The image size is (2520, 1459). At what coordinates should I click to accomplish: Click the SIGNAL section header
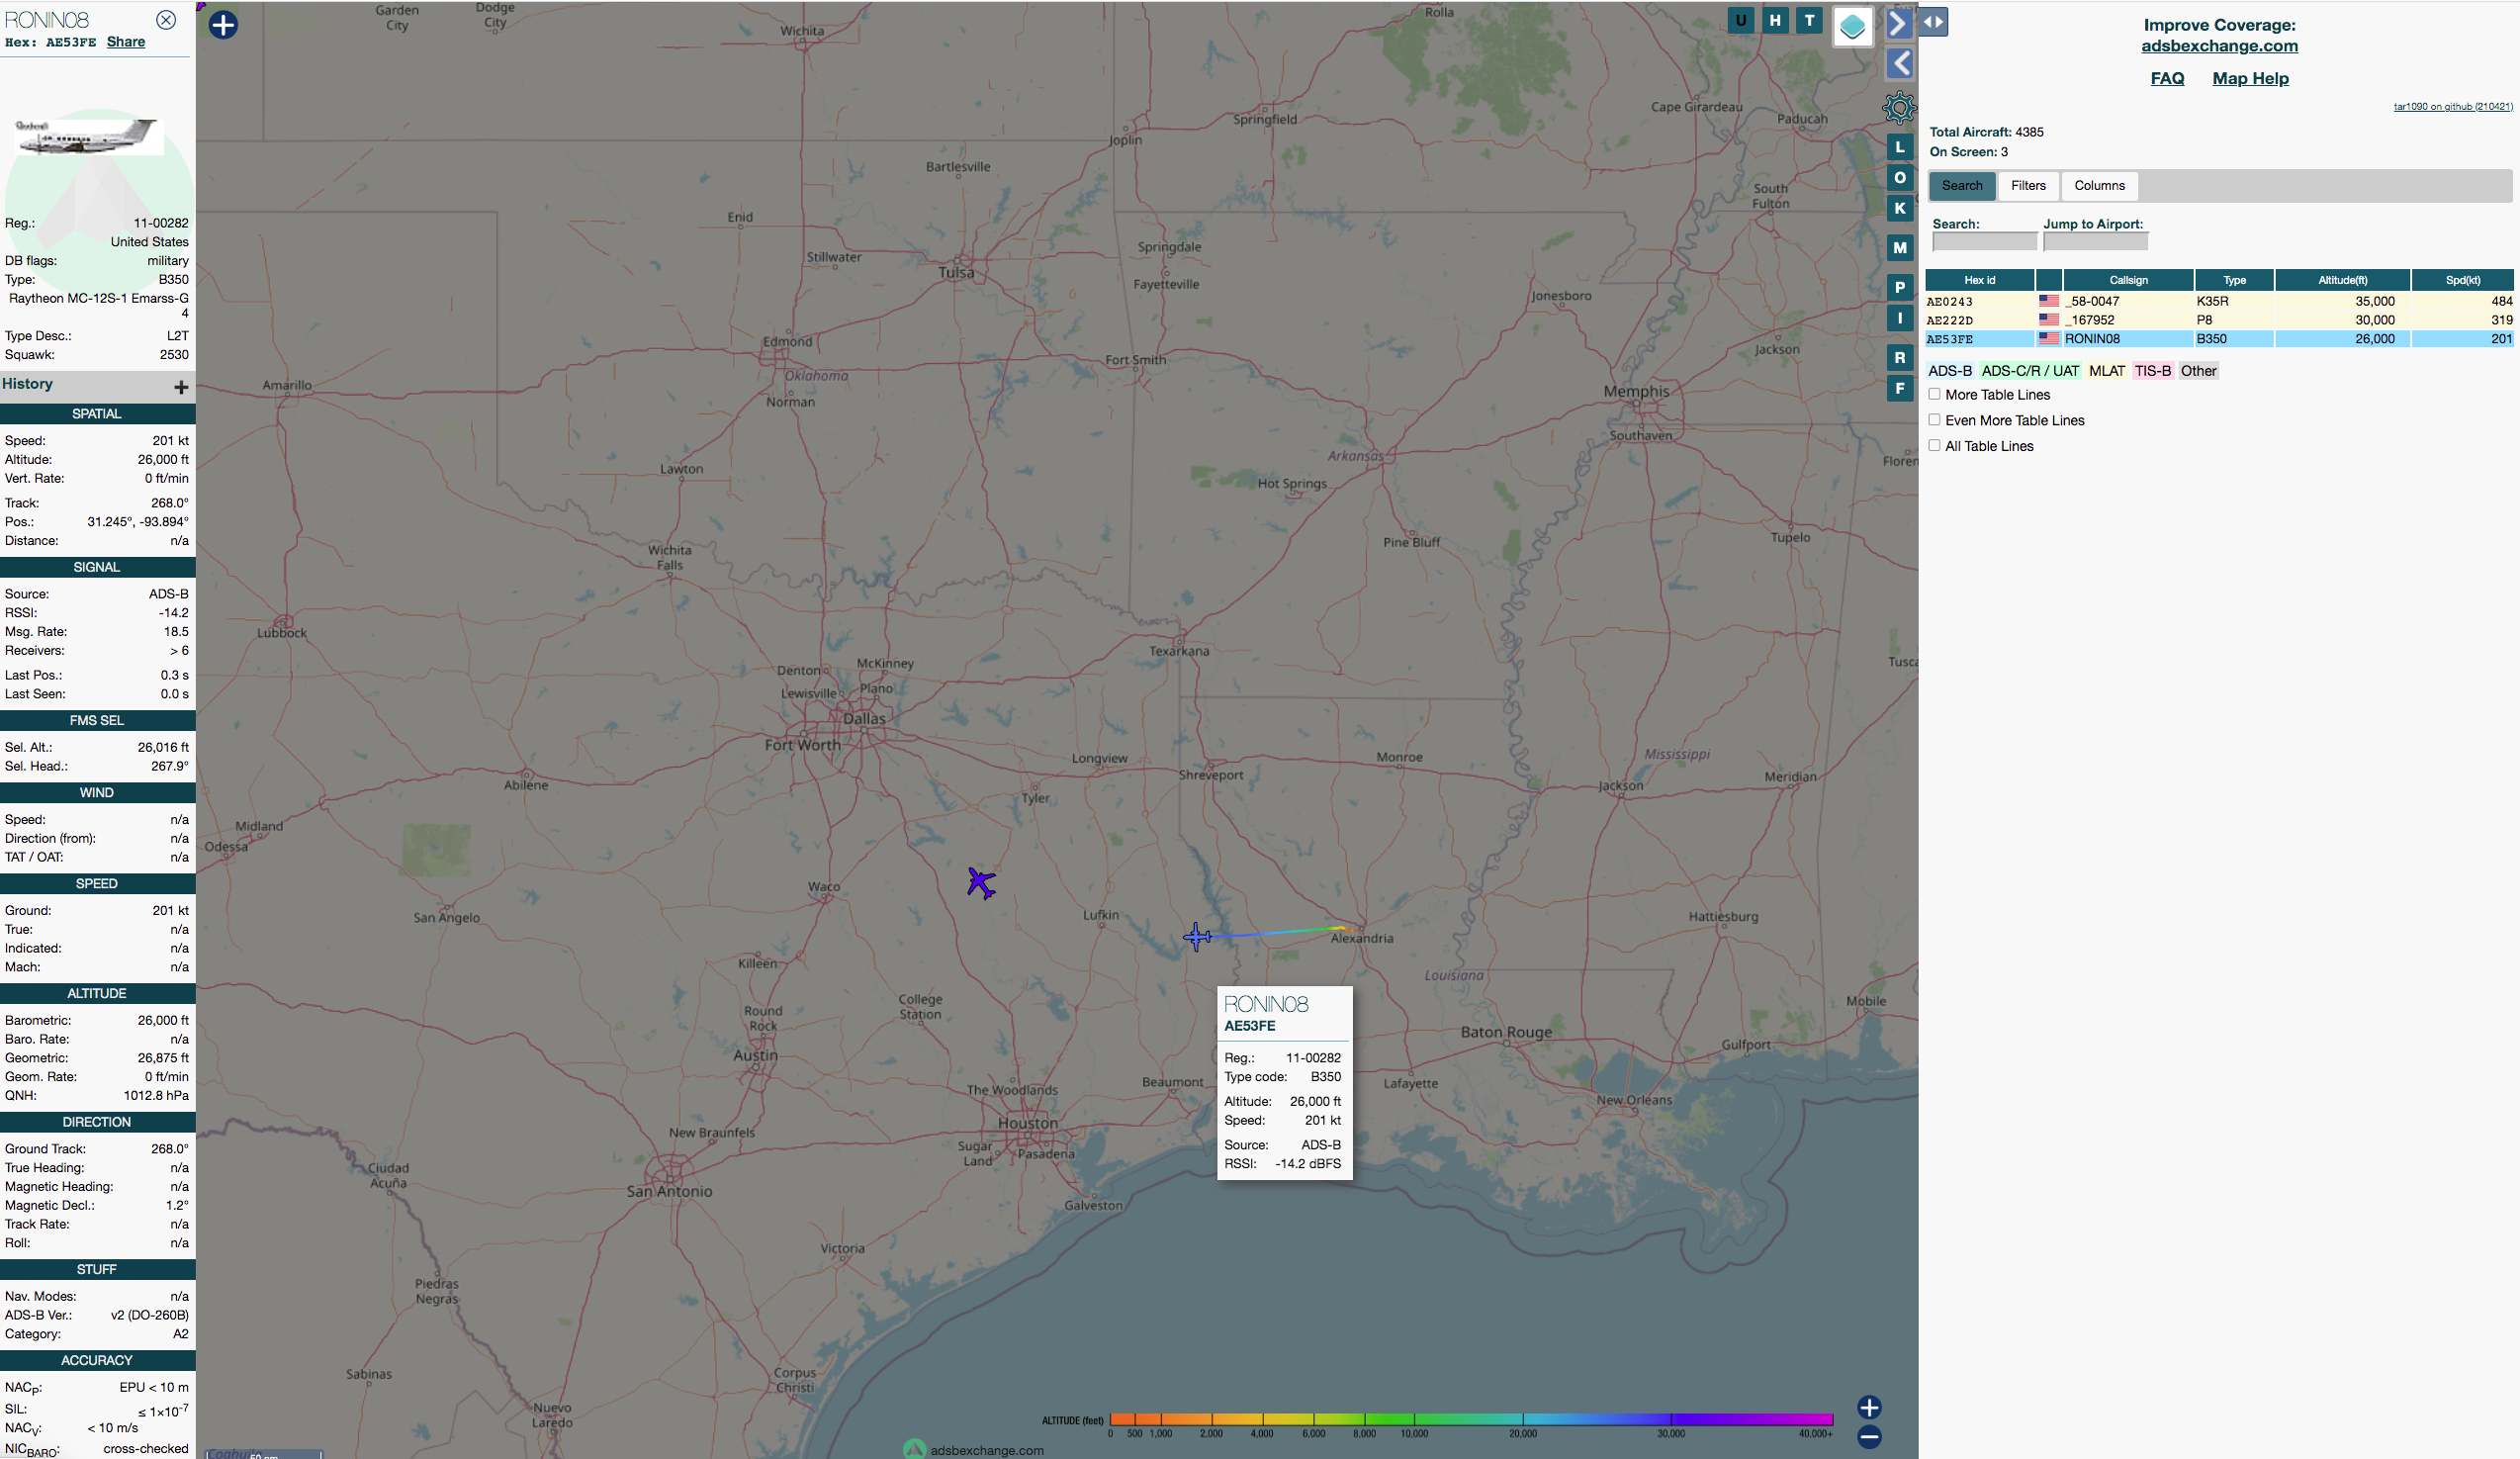(97, 567)
